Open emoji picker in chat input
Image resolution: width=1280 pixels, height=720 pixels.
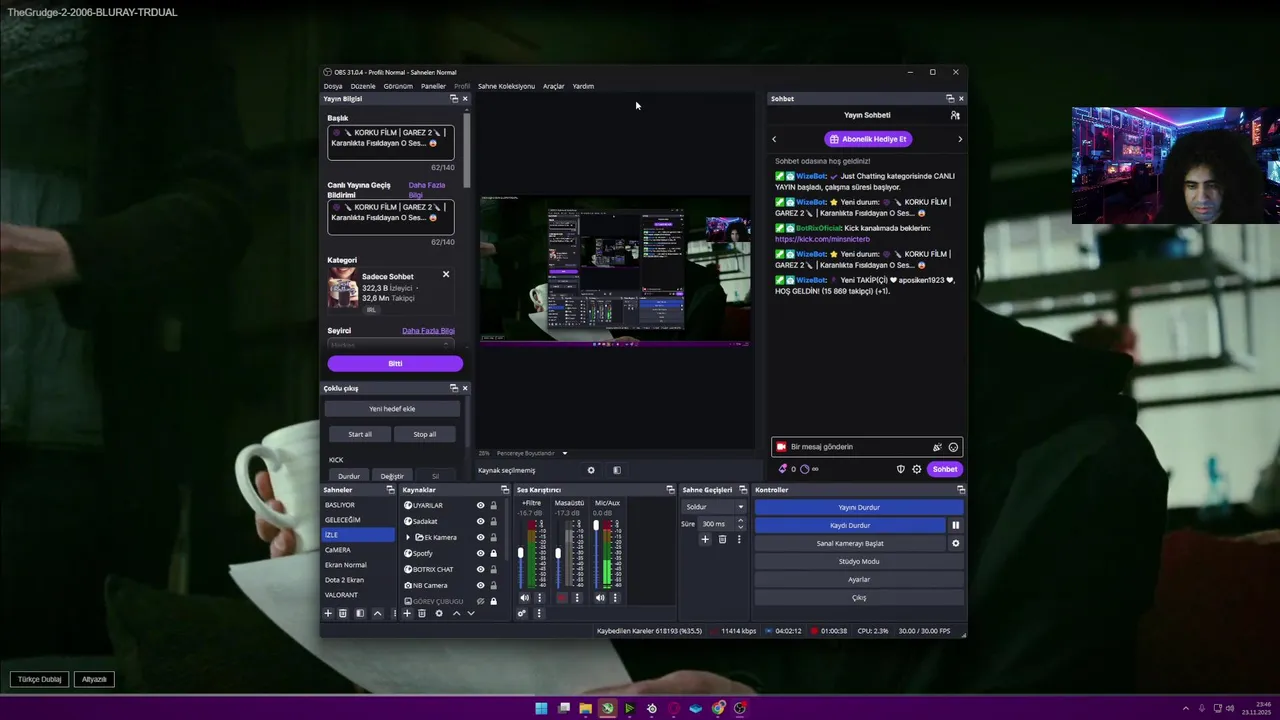click(x=953, y=447)
